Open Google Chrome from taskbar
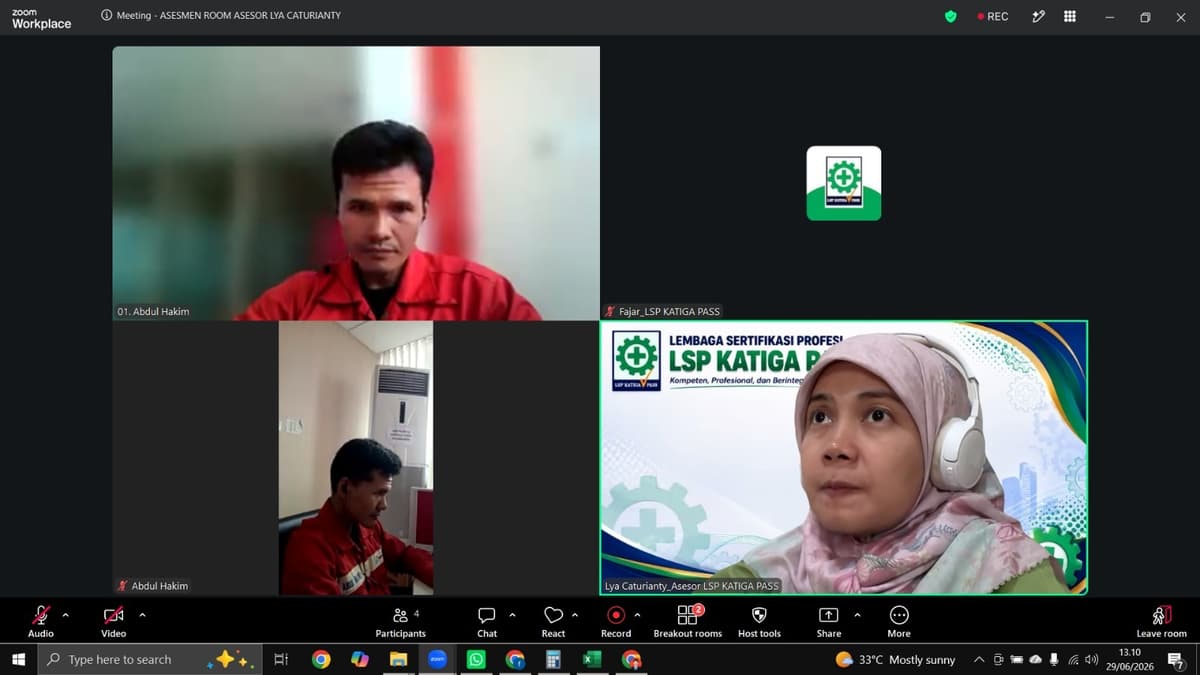This screenshot has width=1200, height=675. [321, 659]
